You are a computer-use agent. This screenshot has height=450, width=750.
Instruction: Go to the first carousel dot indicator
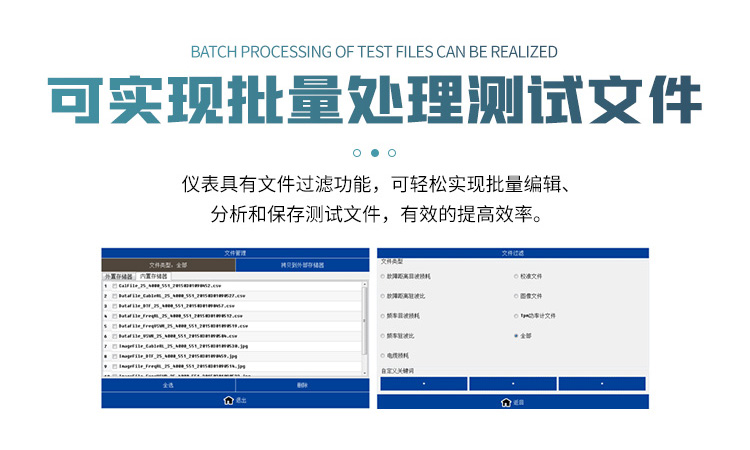coord(357,153)
